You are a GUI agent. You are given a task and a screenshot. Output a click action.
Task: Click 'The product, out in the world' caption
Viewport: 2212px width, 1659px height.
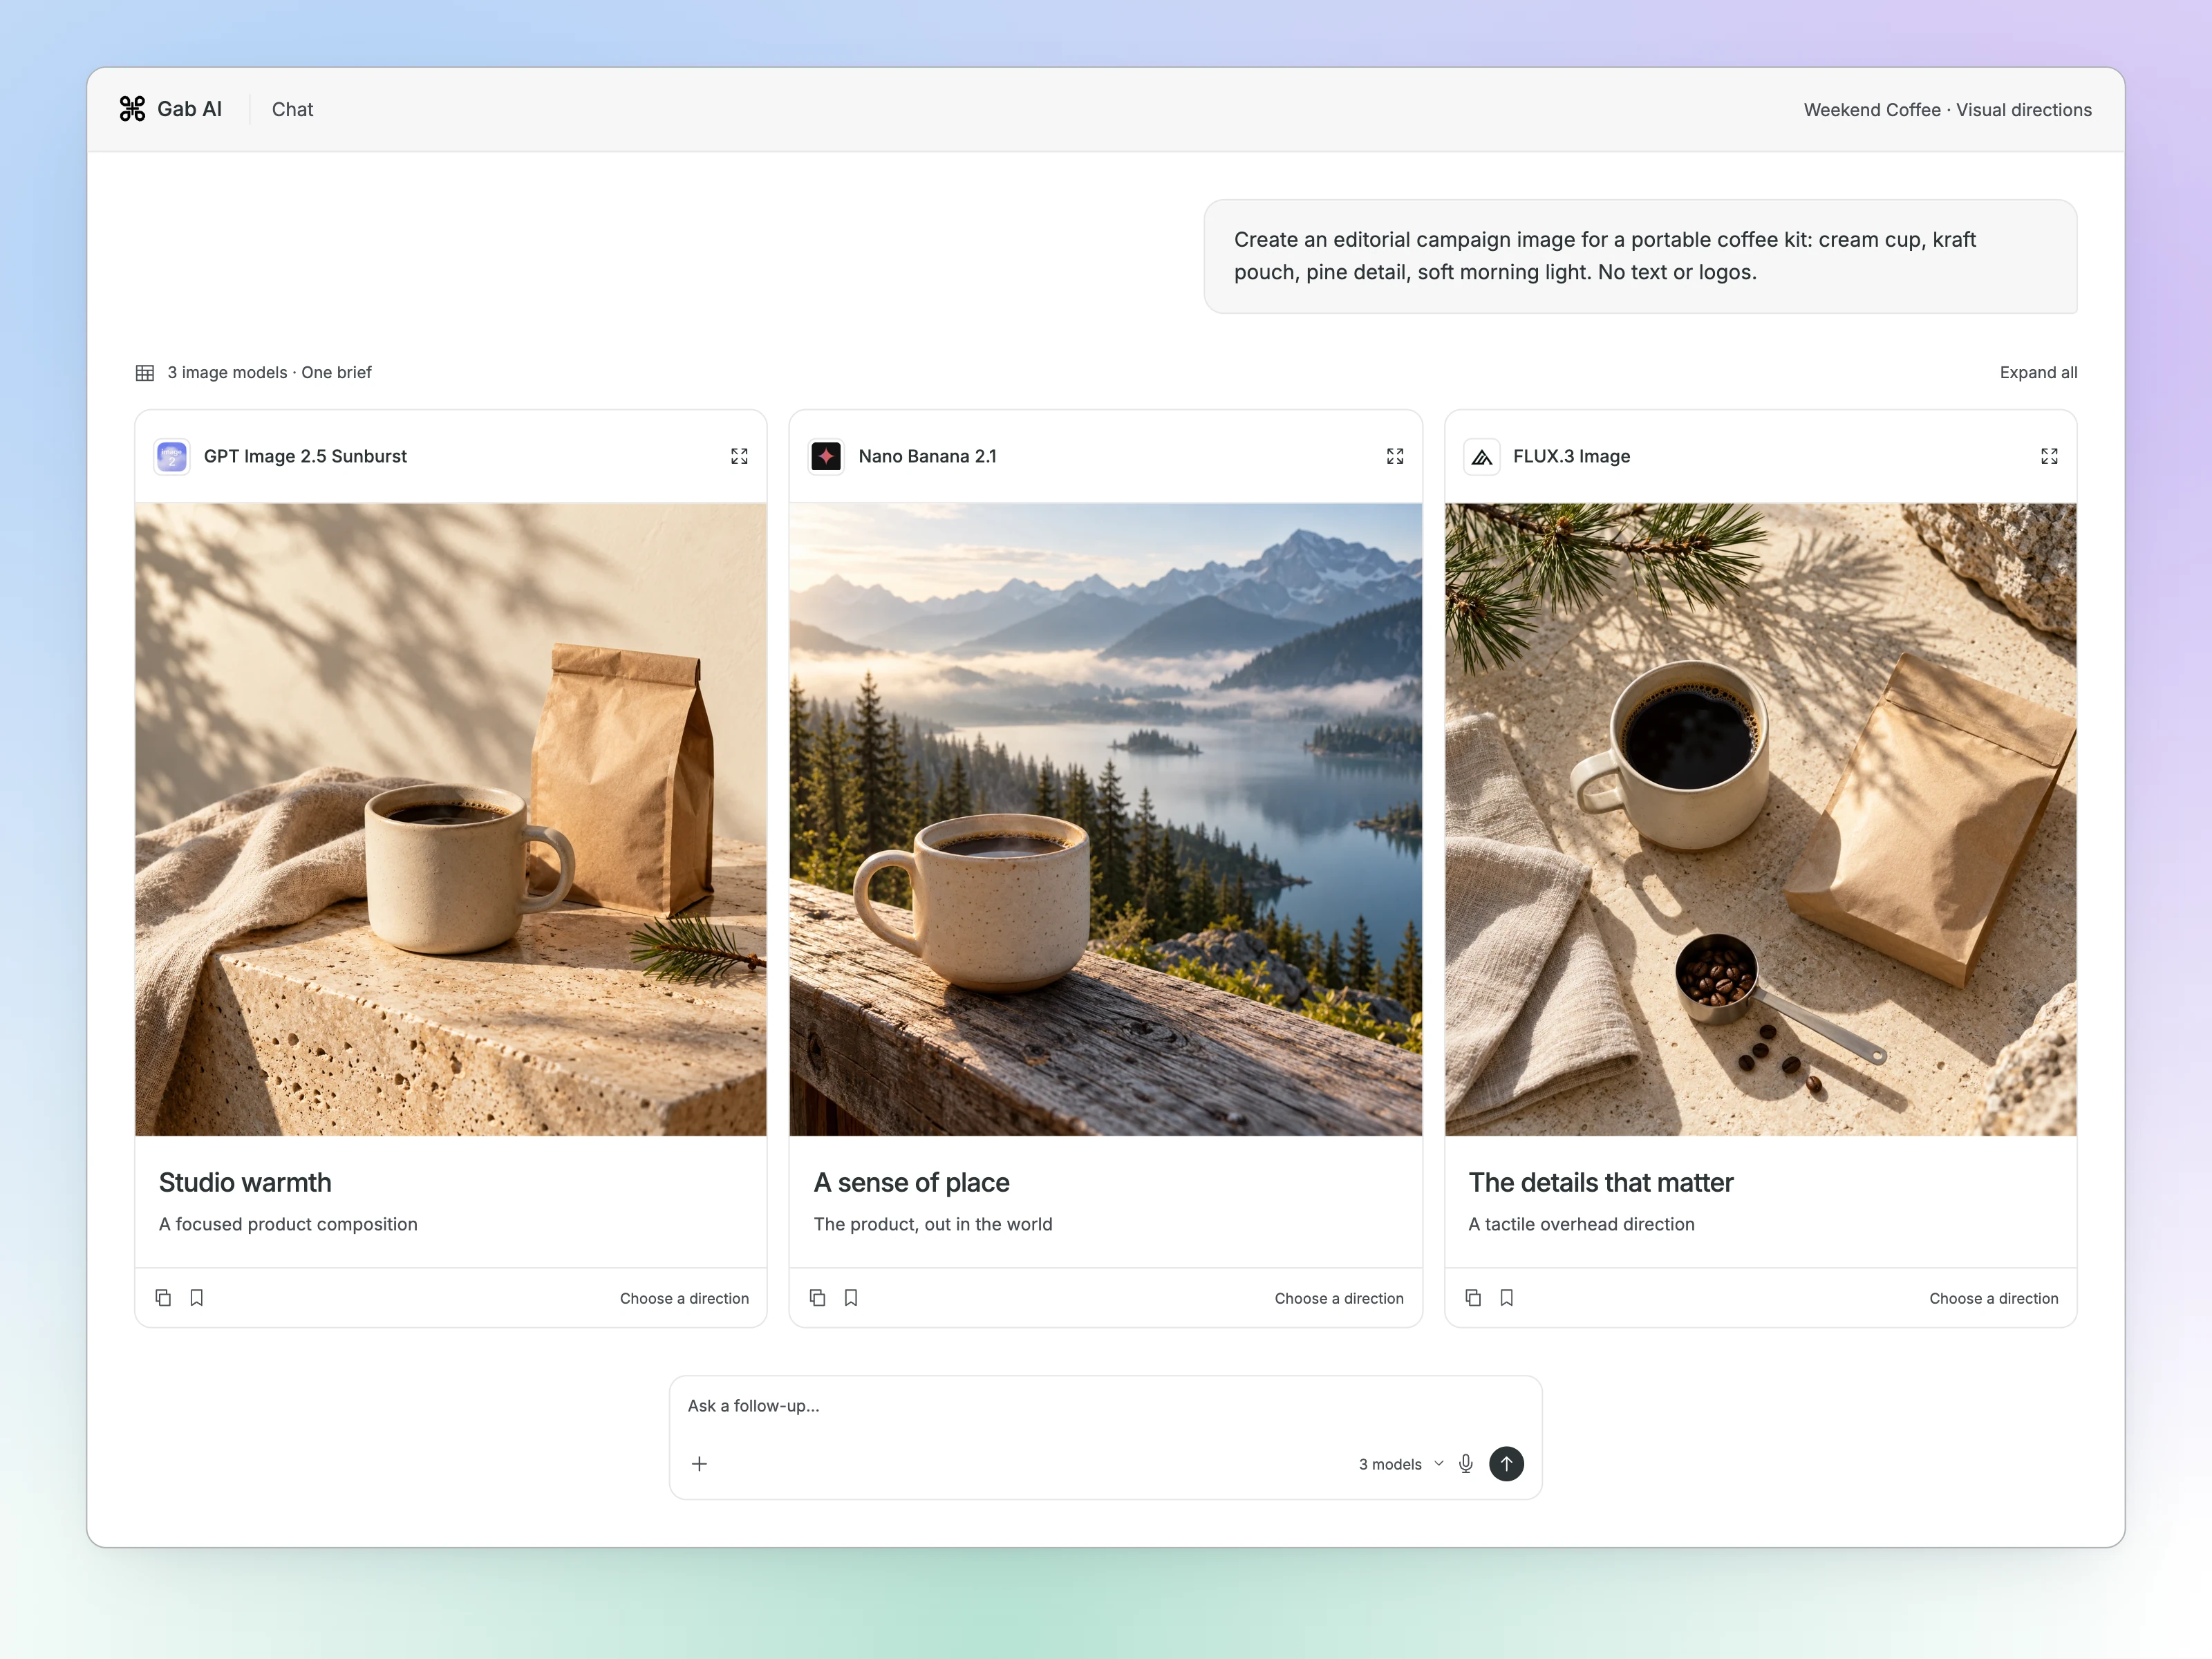(932, 1224)
